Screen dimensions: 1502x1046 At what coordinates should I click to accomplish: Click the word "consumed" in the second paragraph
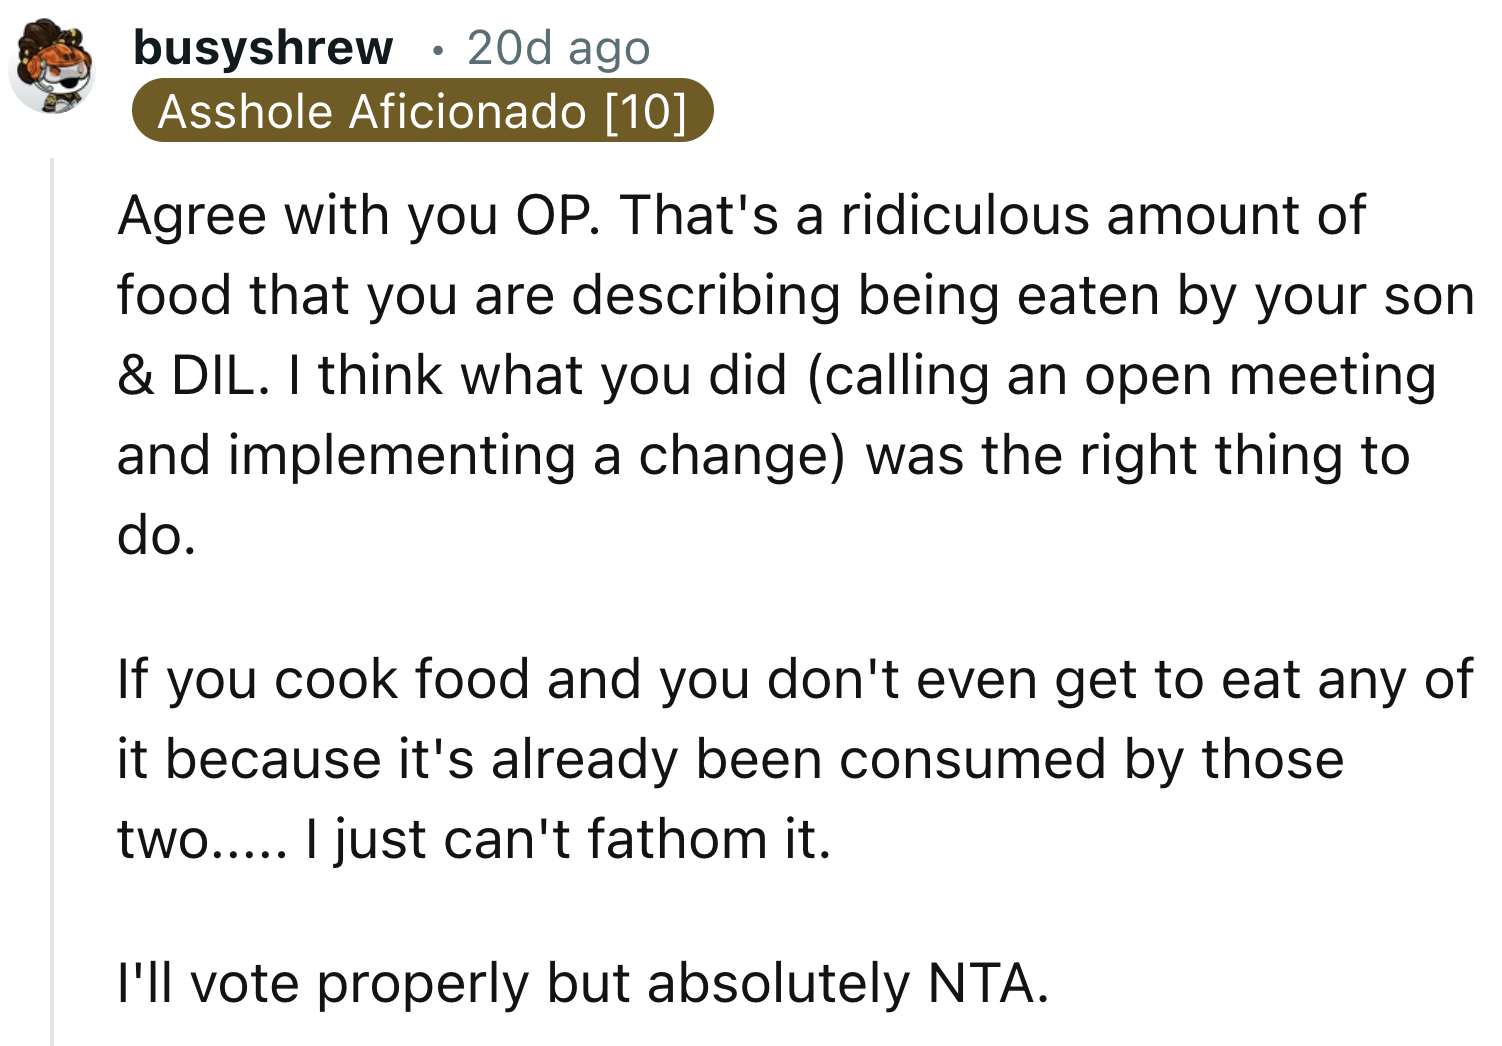(972, 758)
